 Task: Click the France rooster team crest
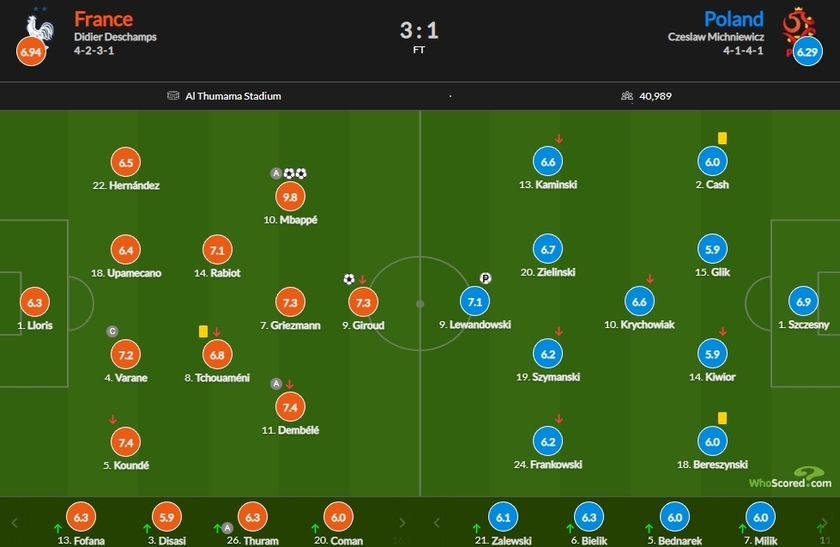(40, 24)
